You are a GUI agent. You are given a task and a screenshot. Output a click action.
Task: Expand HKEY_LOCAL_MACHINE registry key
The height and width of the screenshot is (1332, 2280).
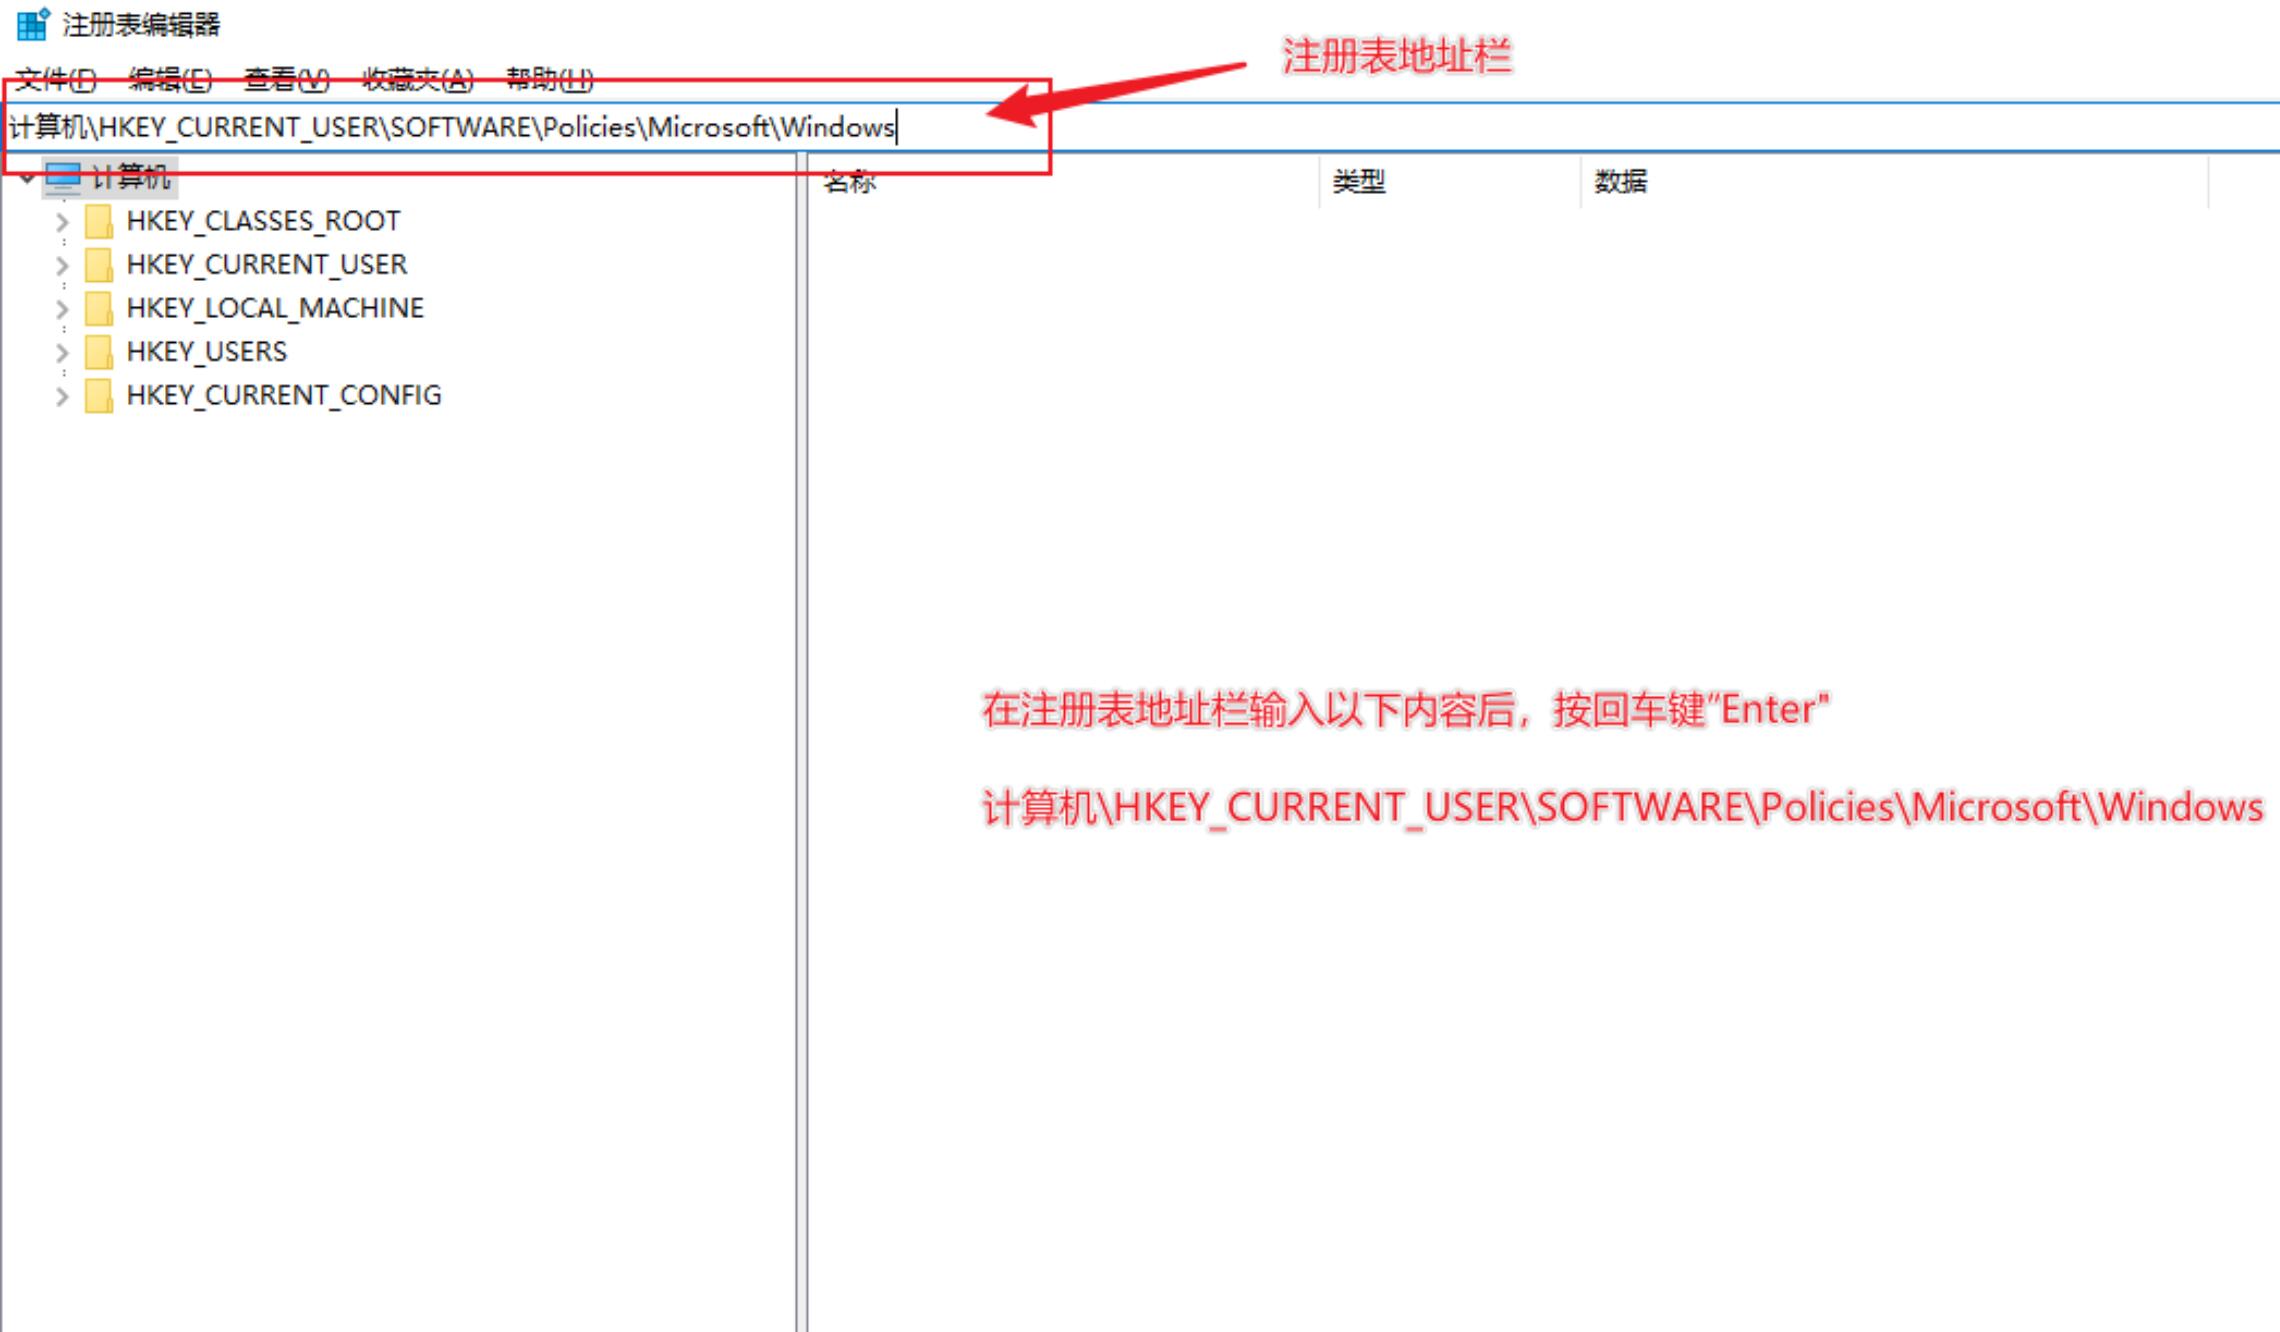tap(57, 308)
